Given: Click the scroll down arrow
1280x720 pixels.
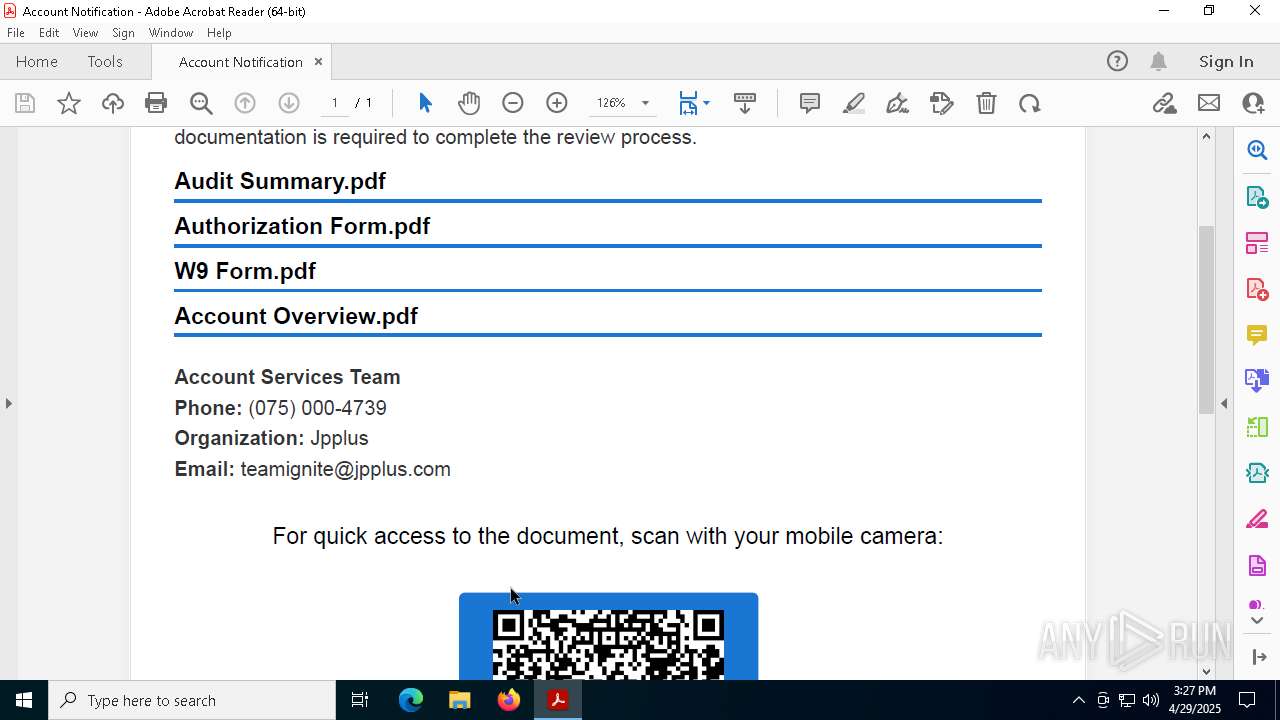Looking at the screenshot, I should [x=1206, y=672].
